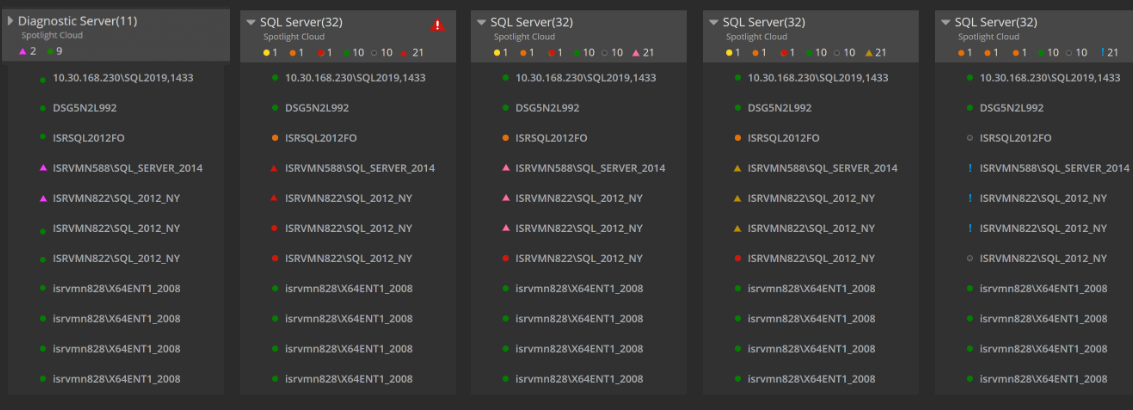This screenshot has height=410, width=1133.
Task: Click red alert warning icon in SQL Server header
Action: pyautogui.click(x=438, y=25)
